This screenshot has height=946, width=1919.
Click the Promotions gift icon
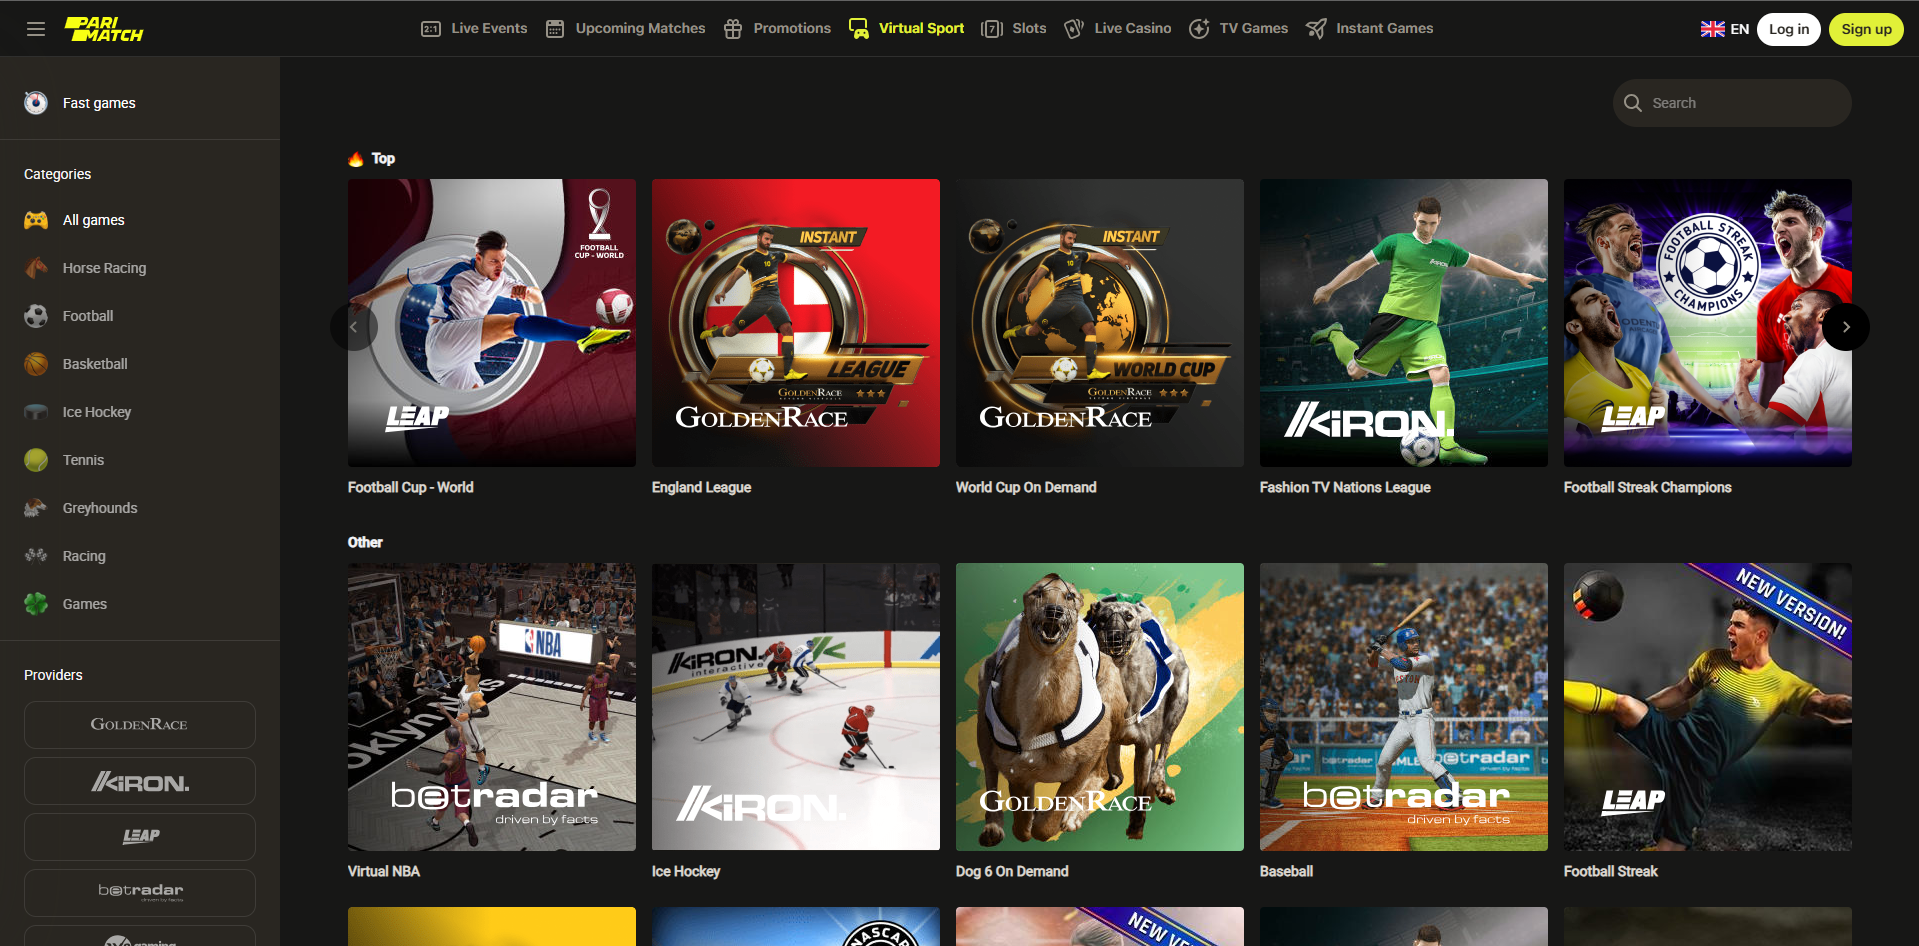pyautogui.click(x=733, y=29)
